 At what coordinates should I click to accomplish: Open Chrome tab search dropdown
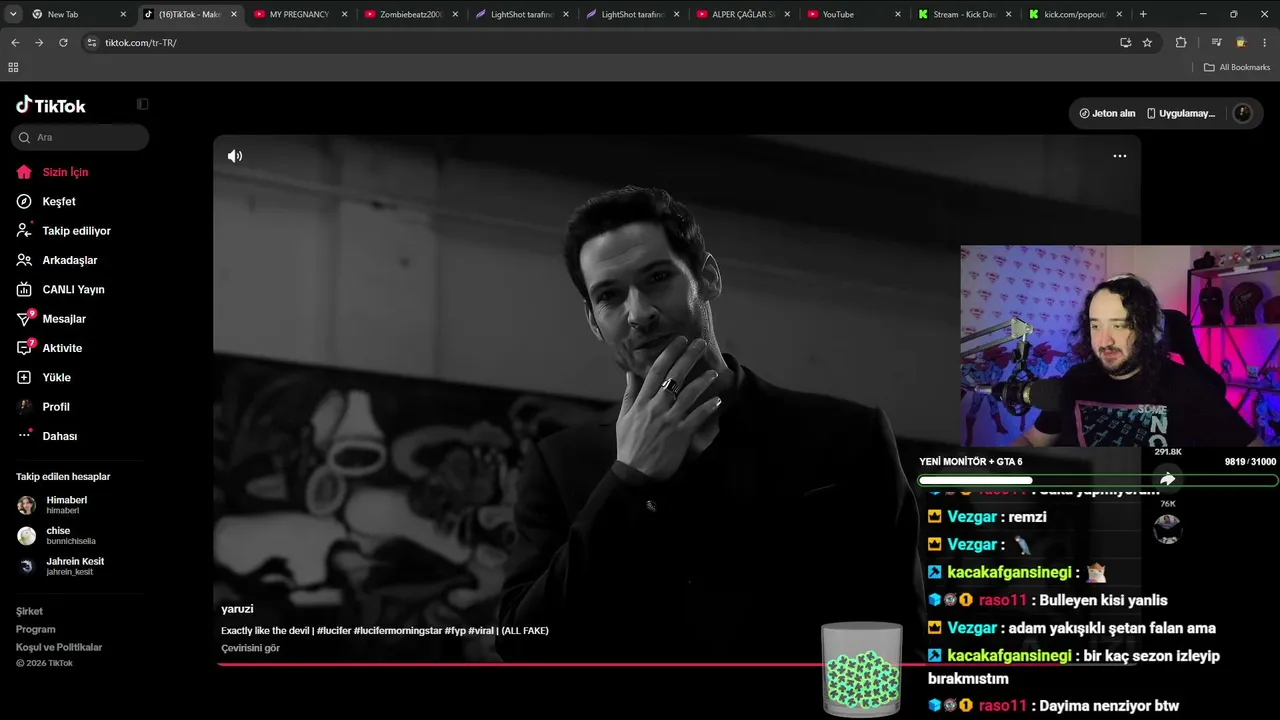[x=13, y=14]
